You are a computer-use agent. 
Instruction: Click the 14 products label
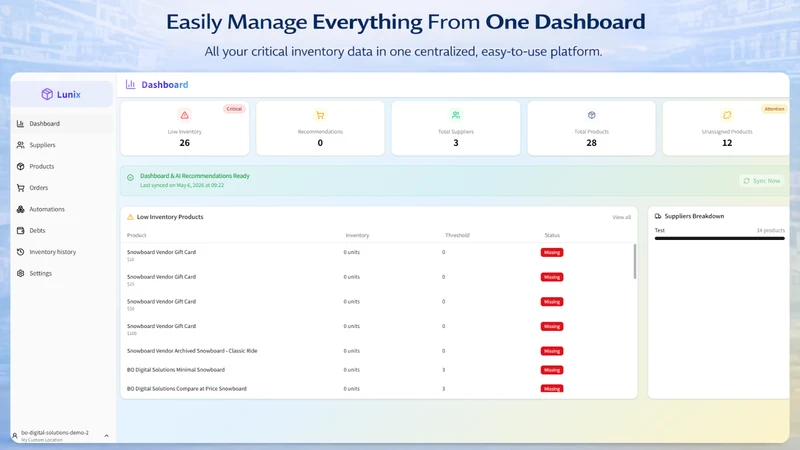click(x=770, y=231)
